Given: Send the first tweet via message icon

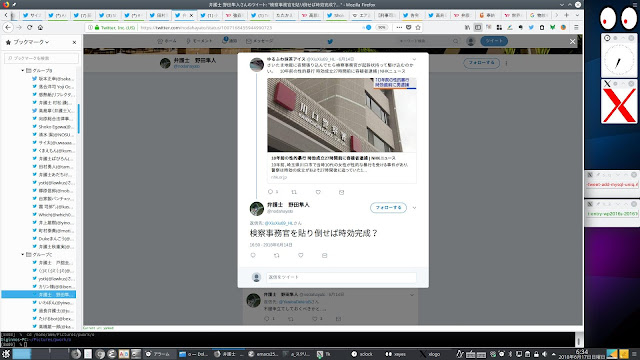Looking at the screenshot, I should coord(342,192).
